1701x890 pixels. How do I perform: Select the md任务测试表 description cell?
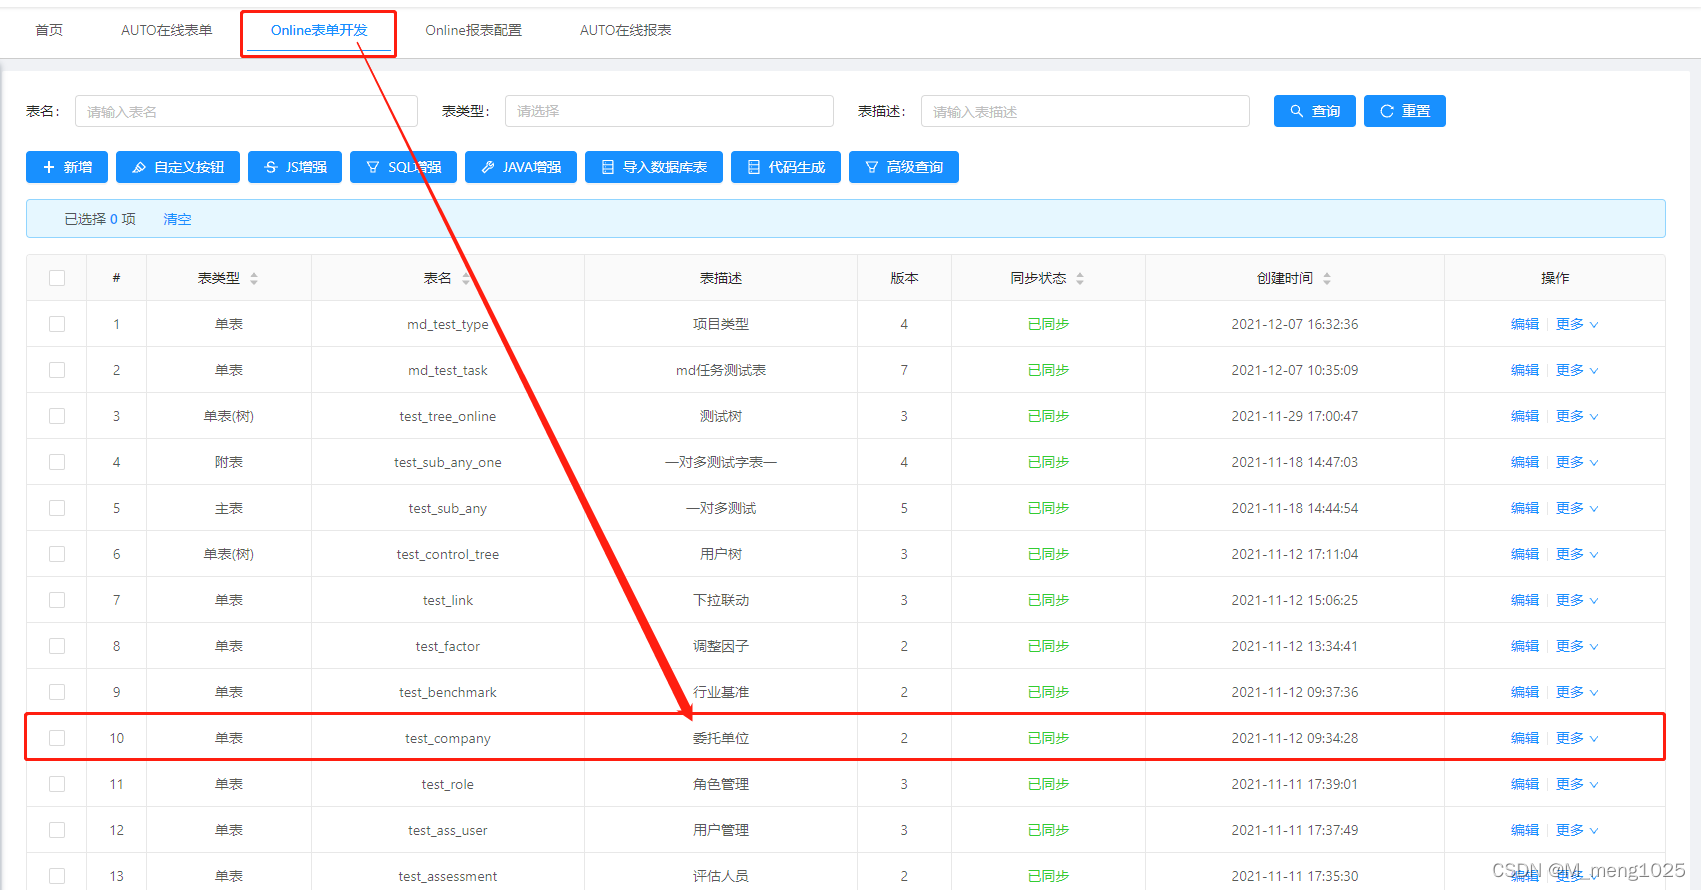point(721,370)
